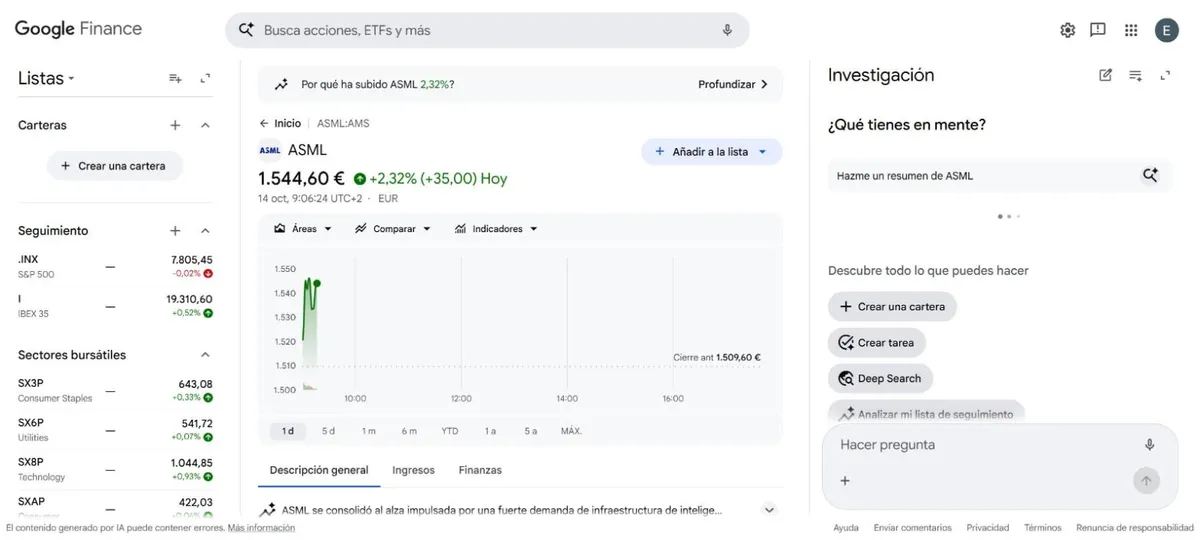
Task: Click the Crear tarea chip
Action: pos(876,343)
